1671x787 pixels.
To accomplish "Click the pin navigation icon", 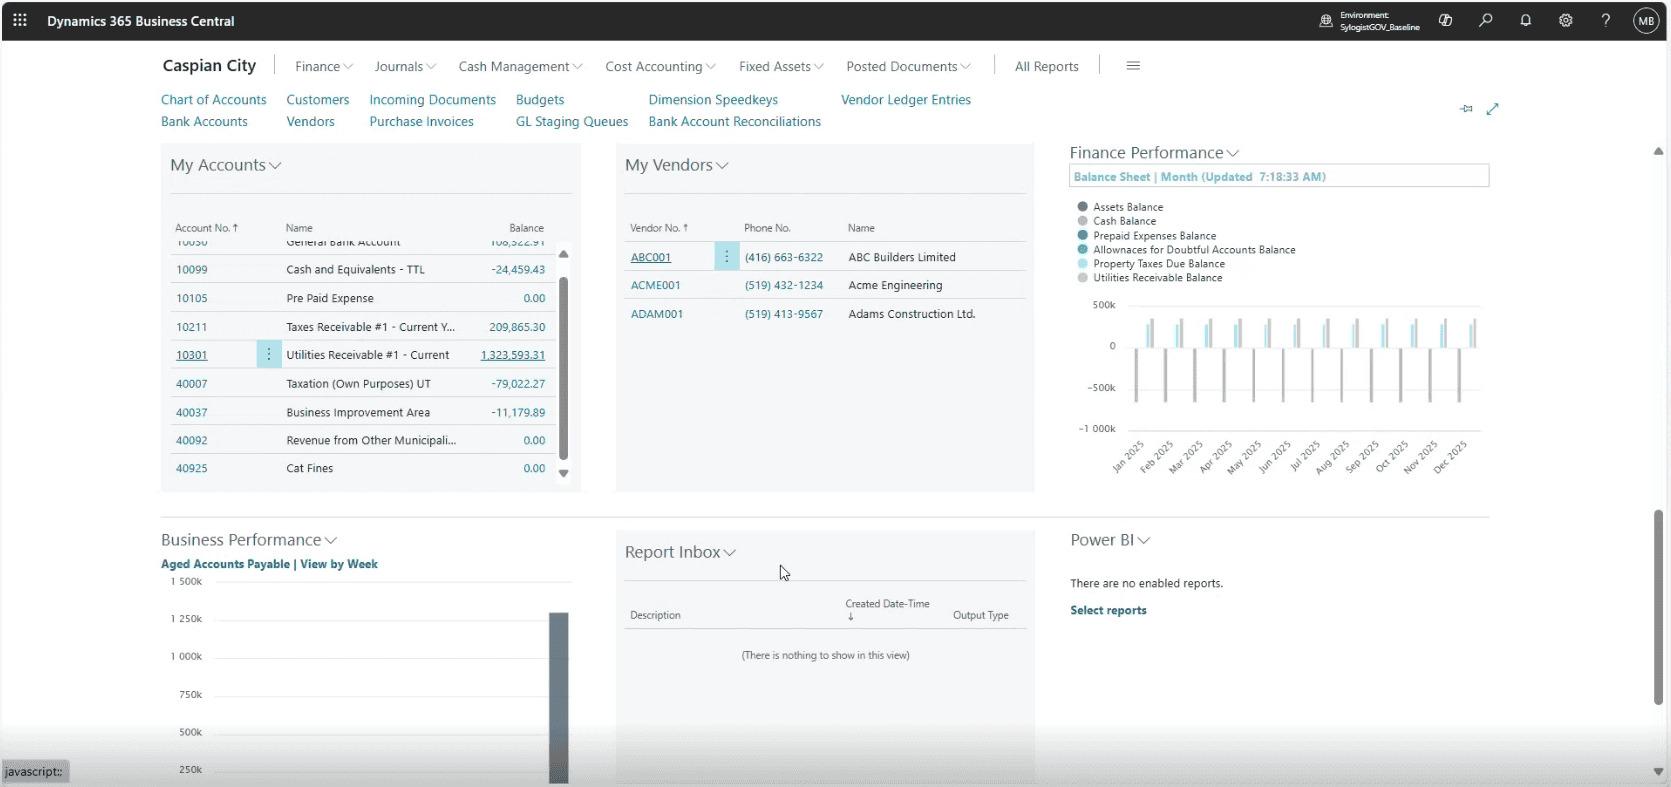I will 1466,109.
